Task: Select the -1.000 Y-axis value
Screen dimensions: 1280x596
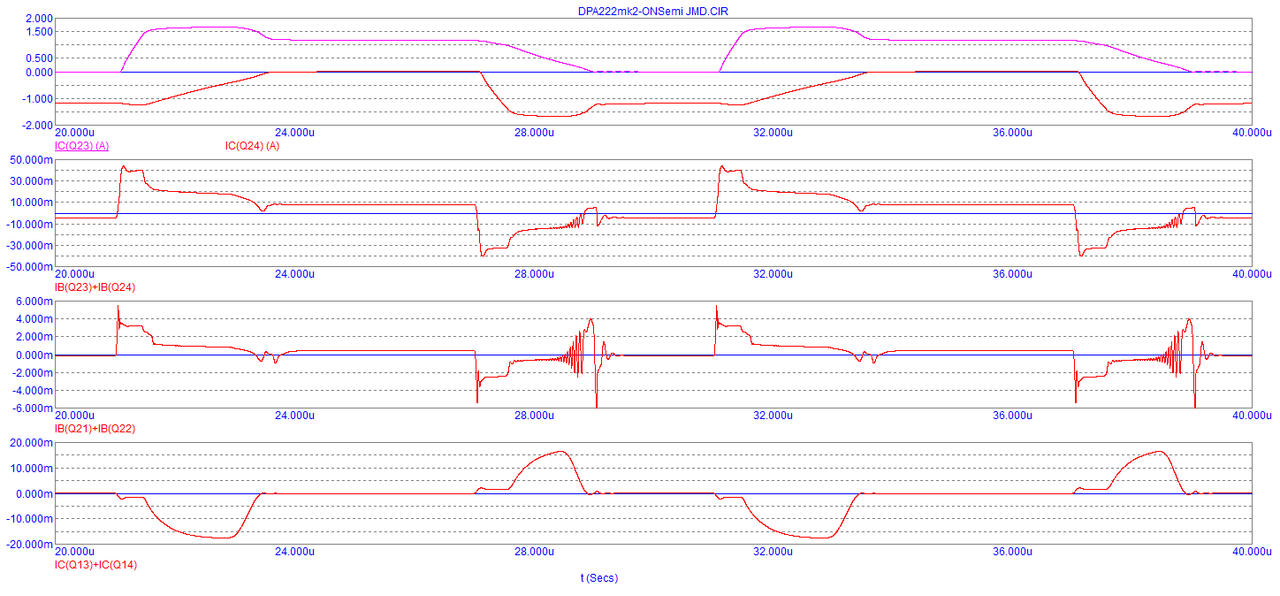Action: coord(37,99)
